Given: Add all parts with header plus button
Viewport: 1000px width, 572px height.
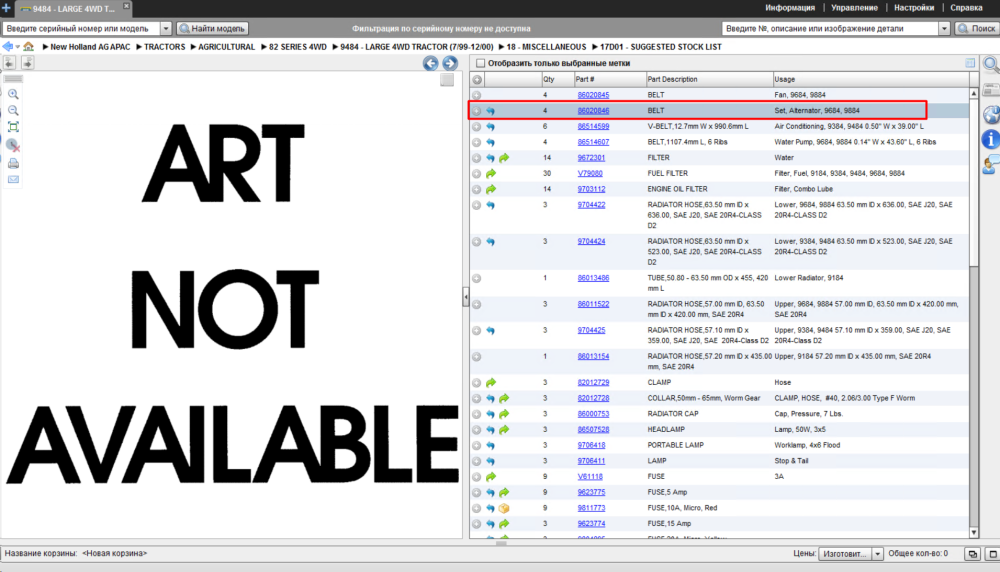Looking at the screenshot, I should [476, 80].
